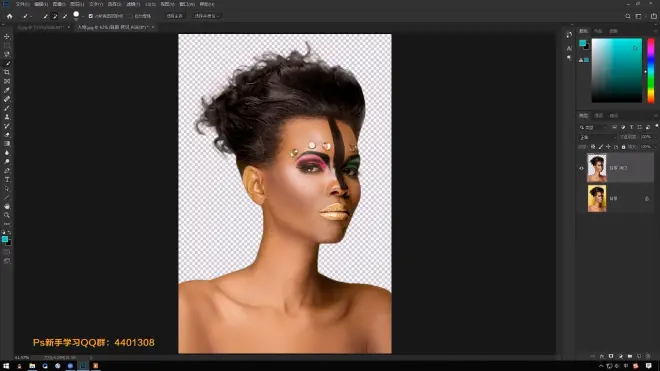The width and height of the screenshot is (660, 371).
Task: Switch to the Swatches tab in color panel
Action: point(598,31)
